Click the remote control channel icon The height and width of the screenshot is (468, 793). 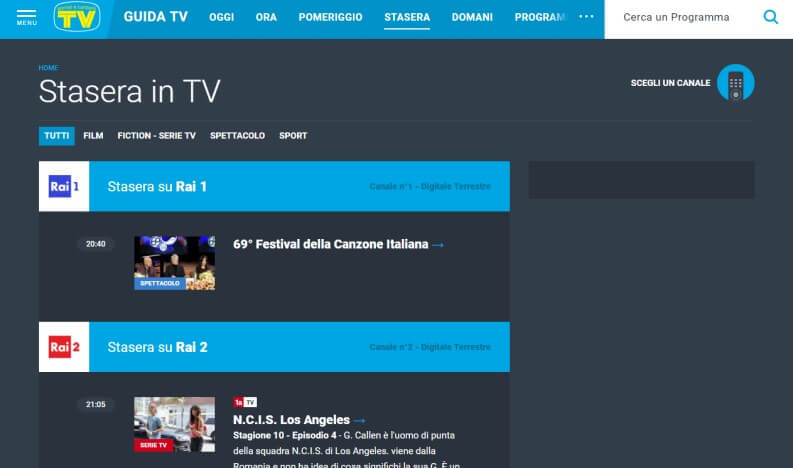[735, 83]
